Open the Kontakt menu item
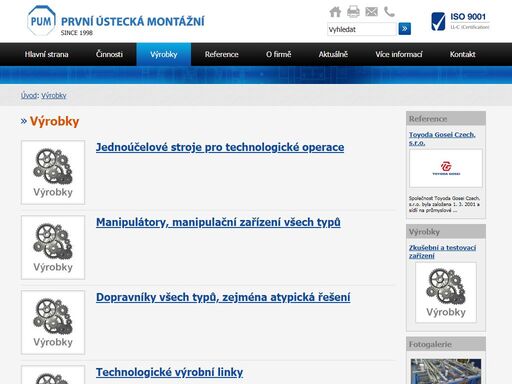Viewport: 512px width, 384px height. pyautogui.click(x=462, y=54)
